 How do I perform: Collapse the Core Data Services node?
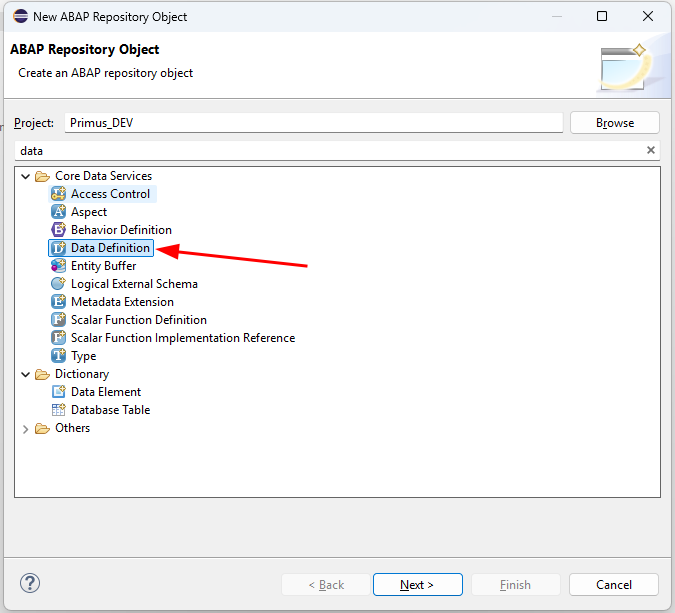coord(25,176)
